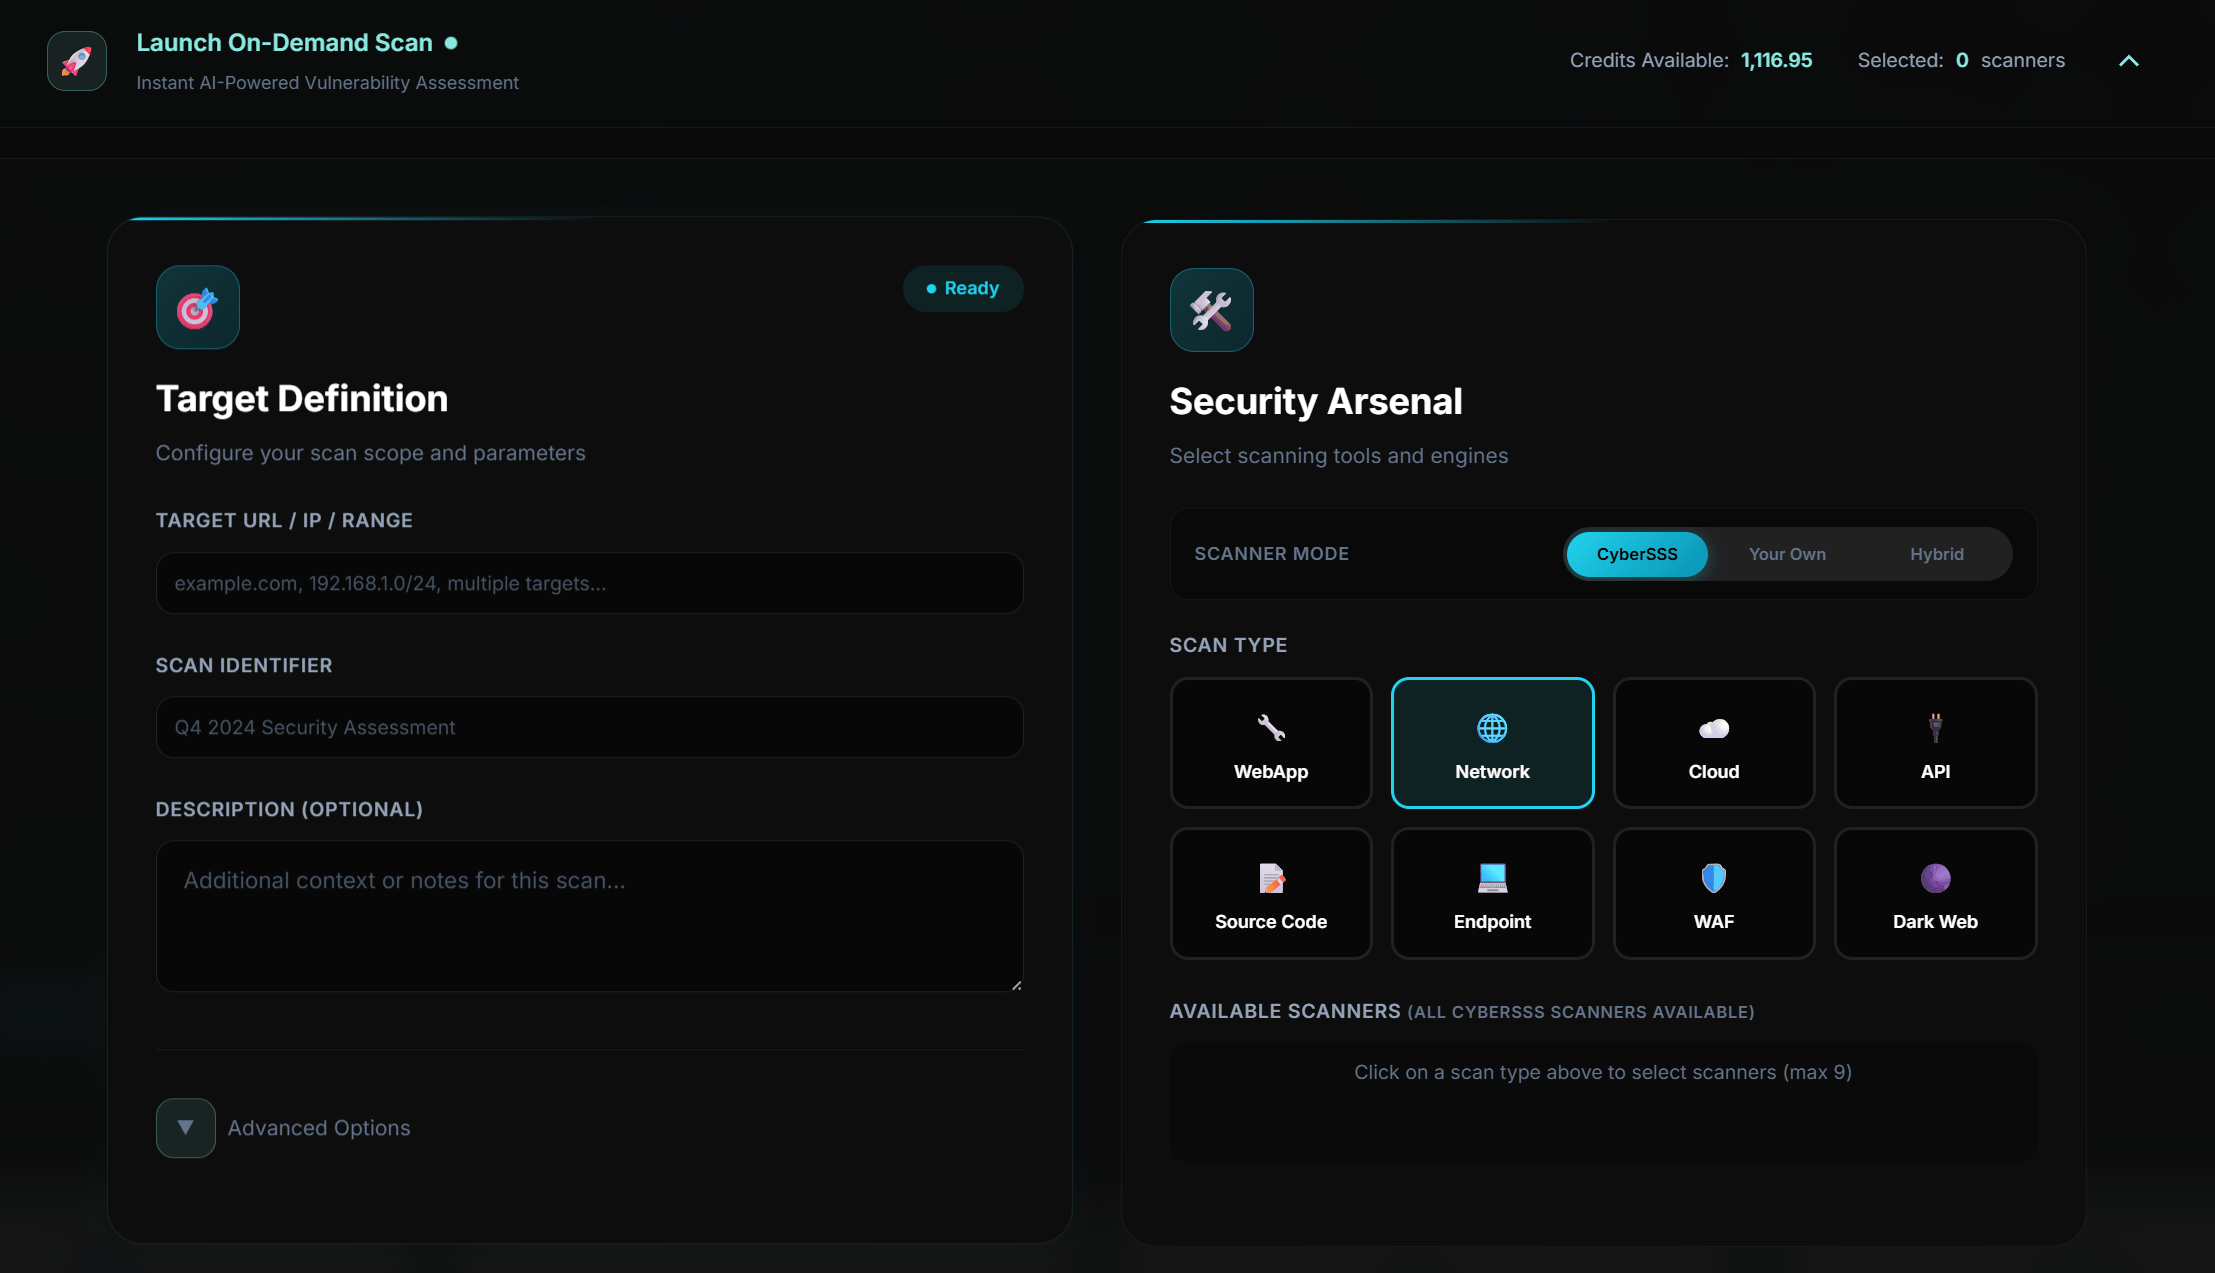Click the hammer and wrench arsenal icon
The height and width of the screenshot is (1273, 2215).
tap(1211, 310)
